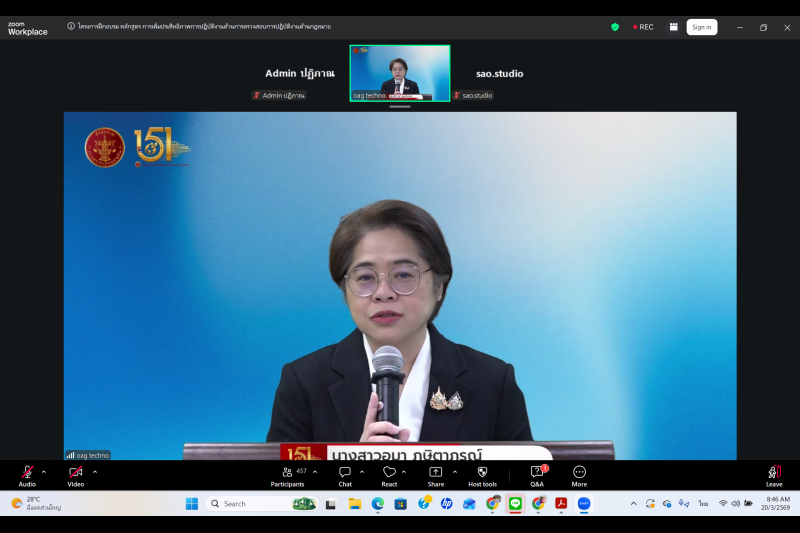This screenshot has width=800, height=533.
Task: Open the More options menu
Action: click(x=579, y=473)
